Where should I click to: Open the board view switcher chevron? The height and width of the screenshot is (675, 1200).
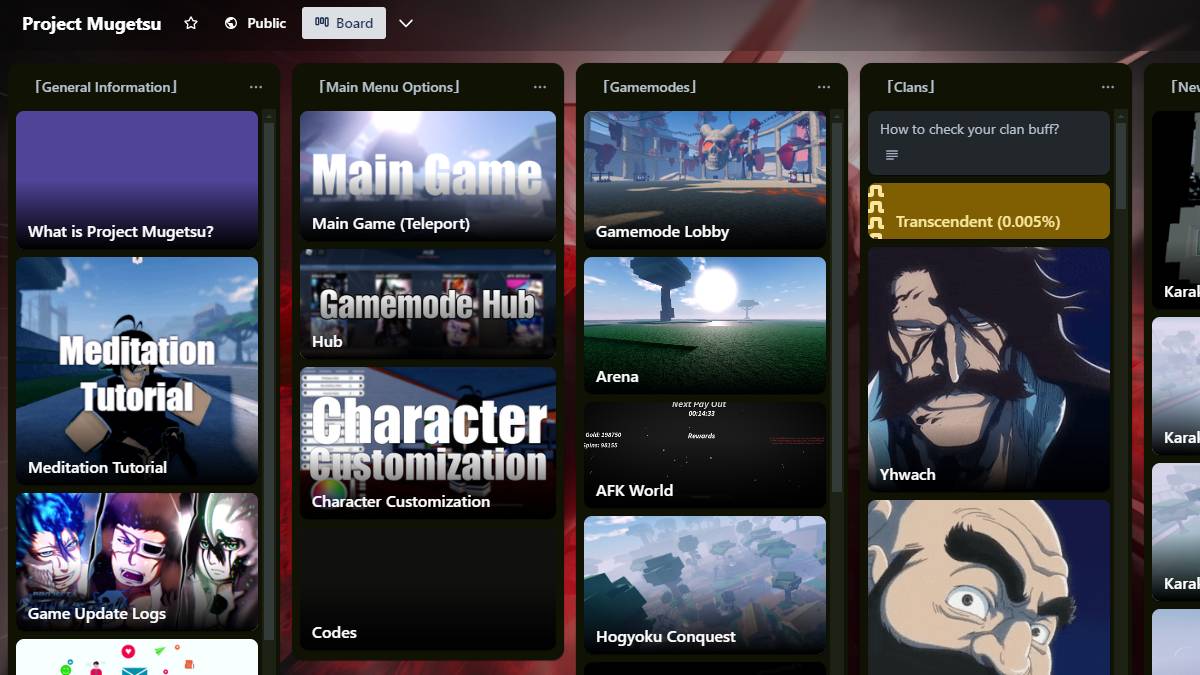coord(406,23)
